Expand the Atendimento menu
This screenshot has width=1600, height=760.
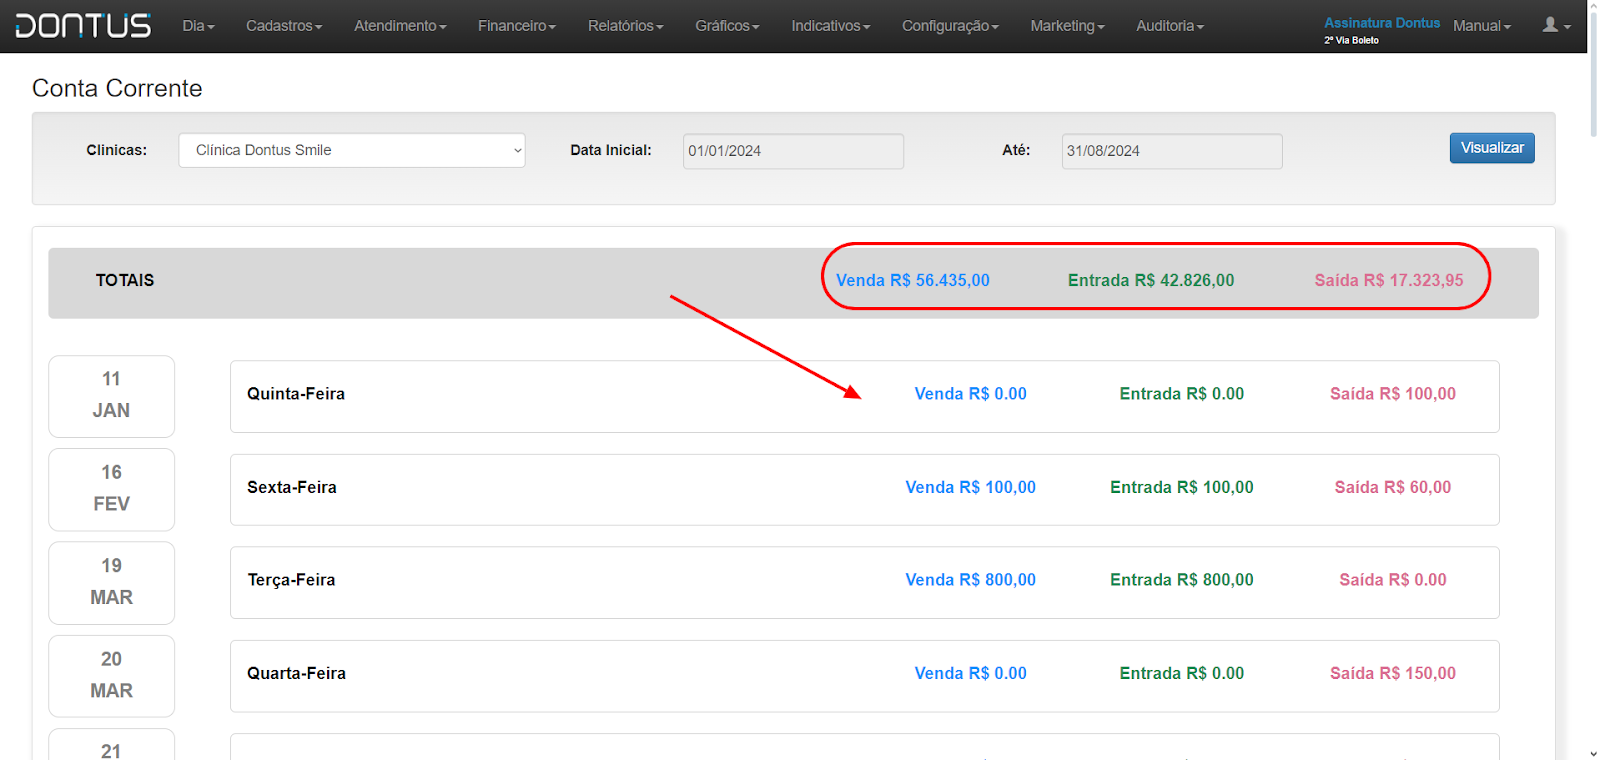[x=400, y=26]
